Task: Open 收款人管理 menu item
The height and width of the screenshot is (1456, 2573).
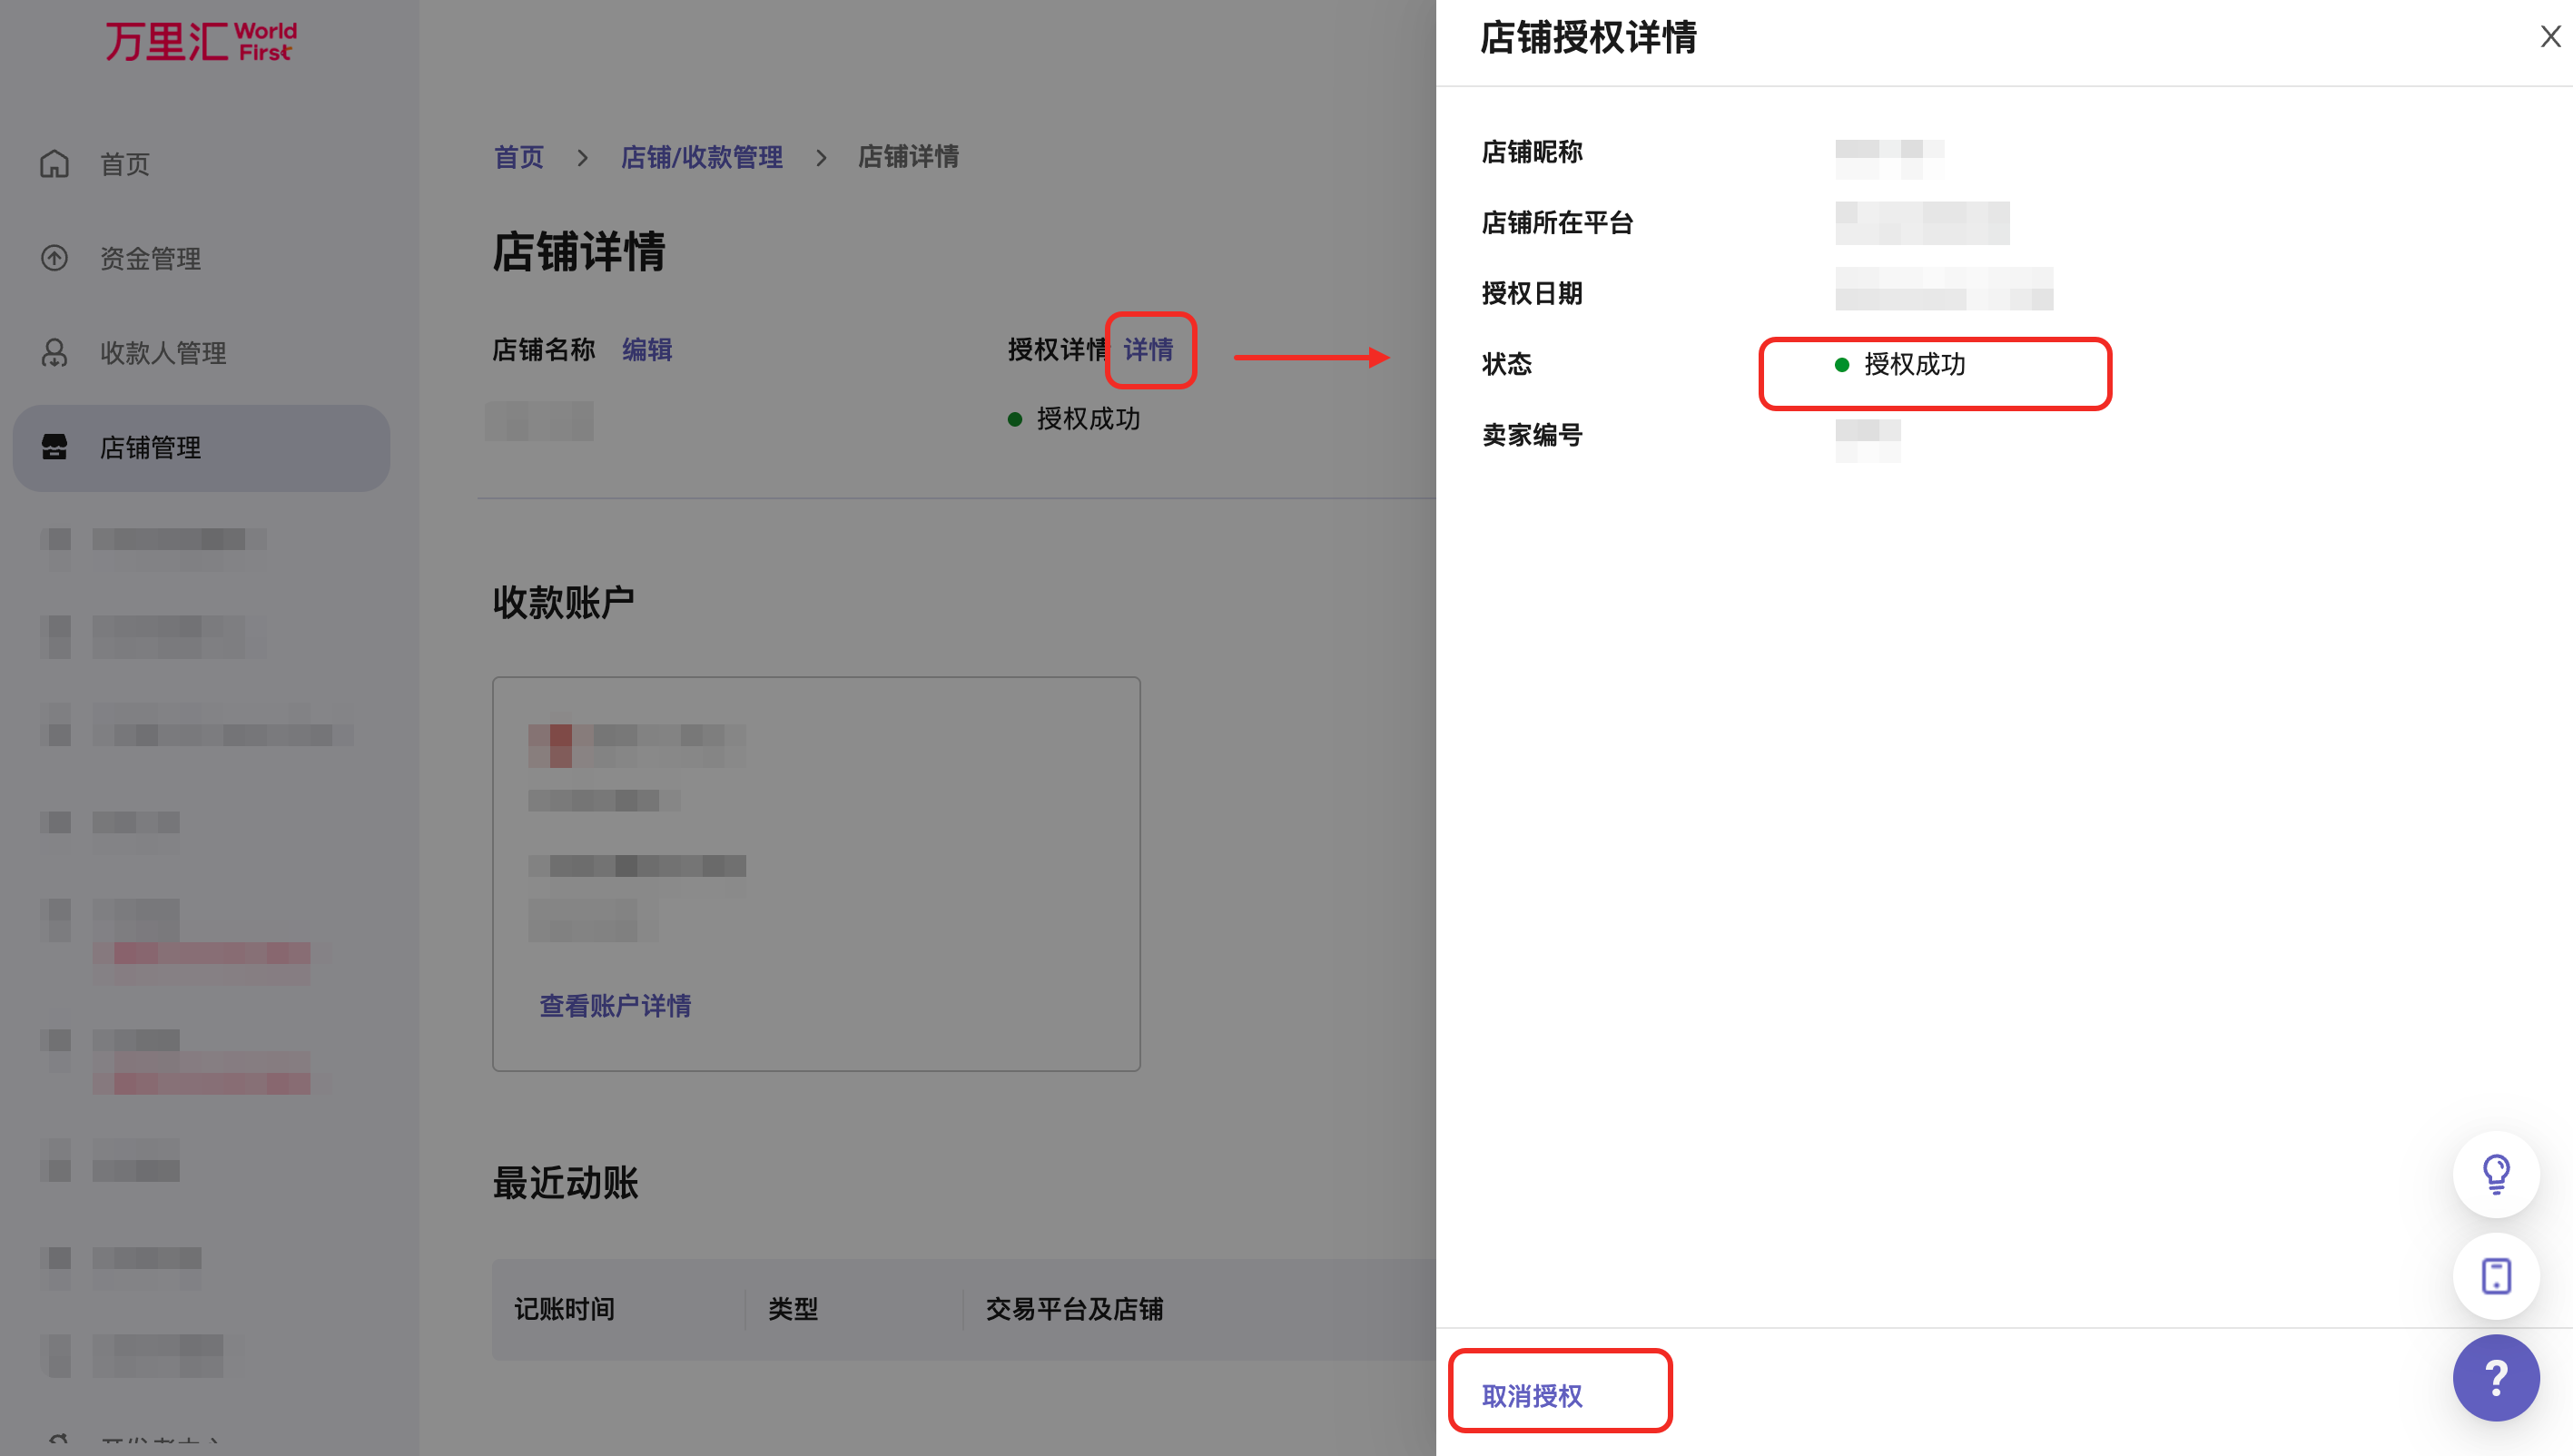Action: click(163, 352)
